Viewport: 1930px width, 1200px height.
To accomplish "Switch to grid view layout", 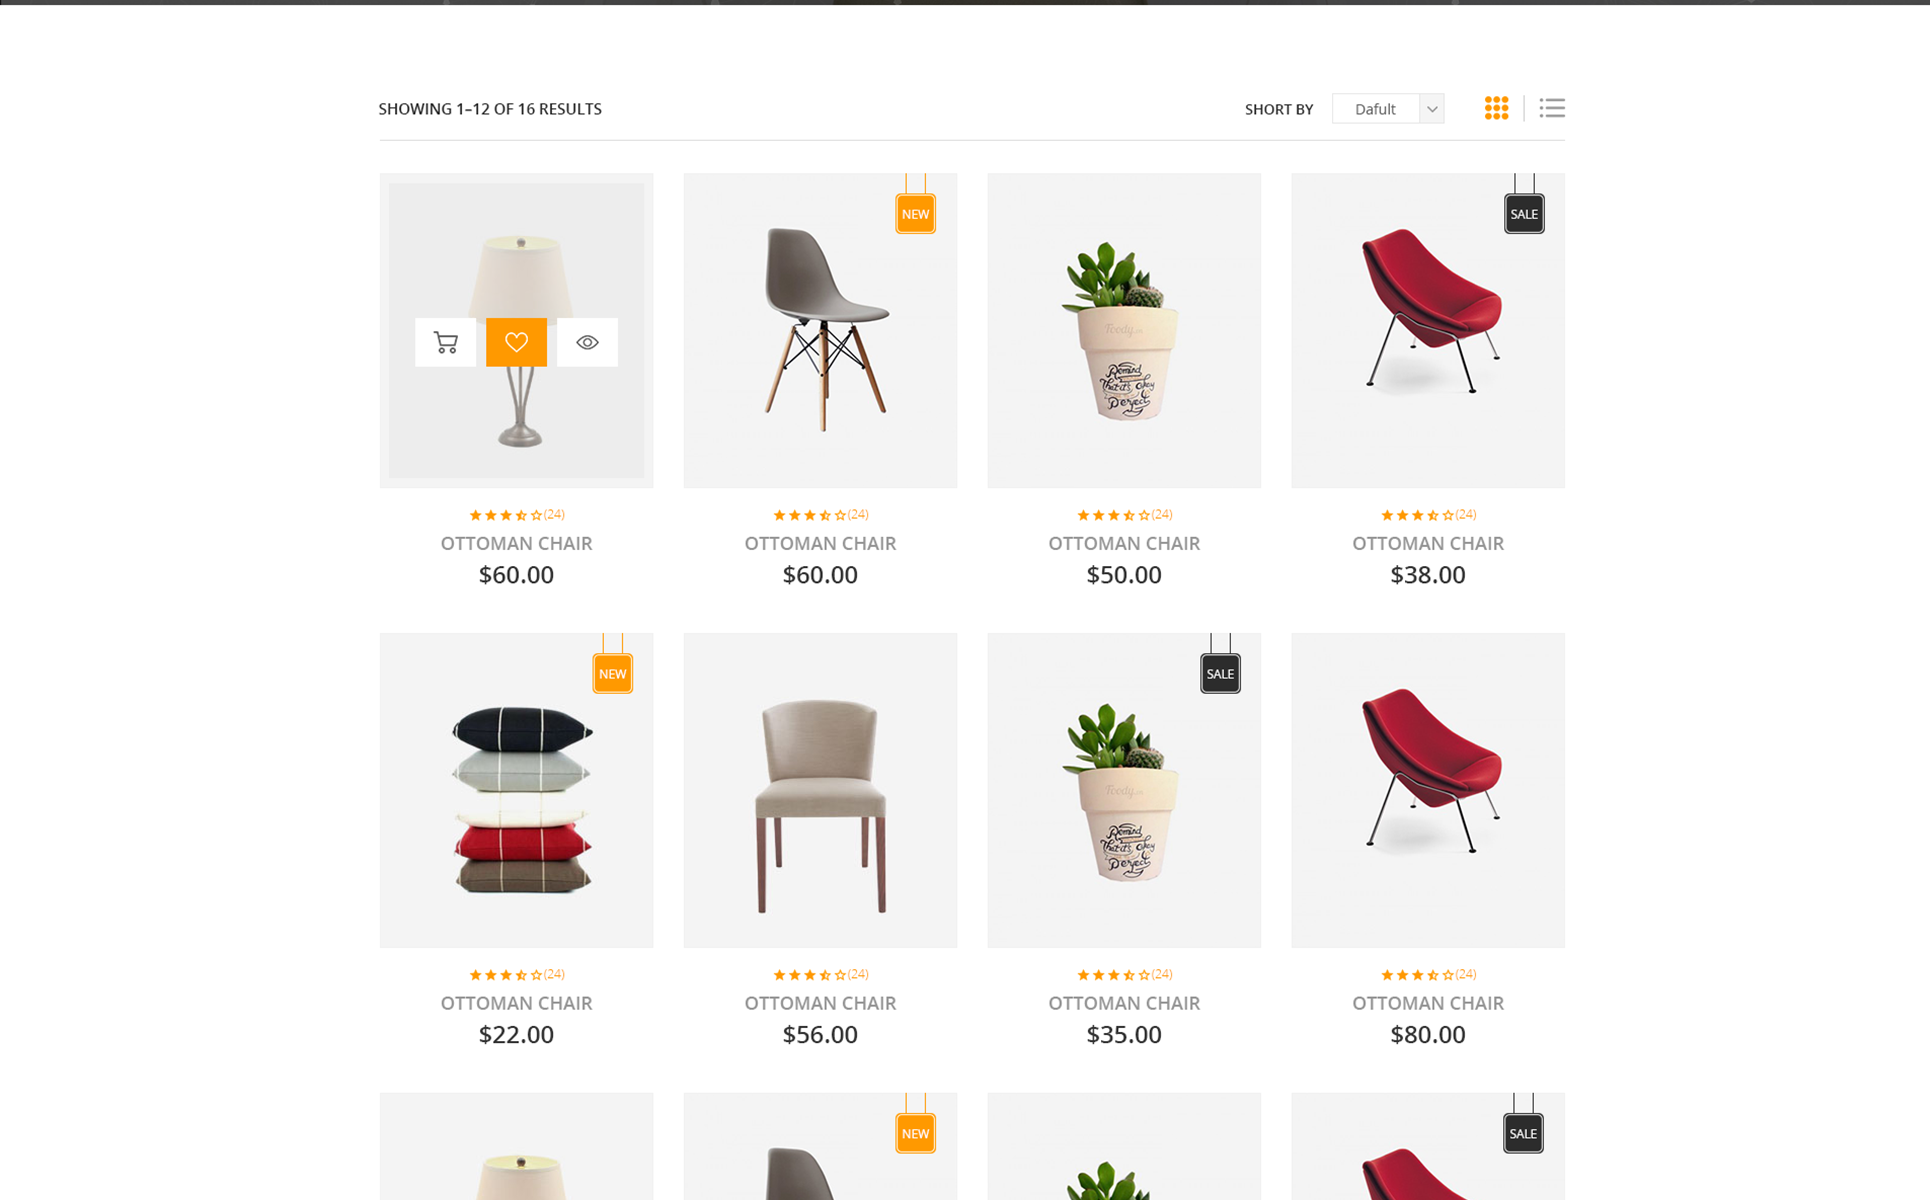I will (x=1496, y=108).
